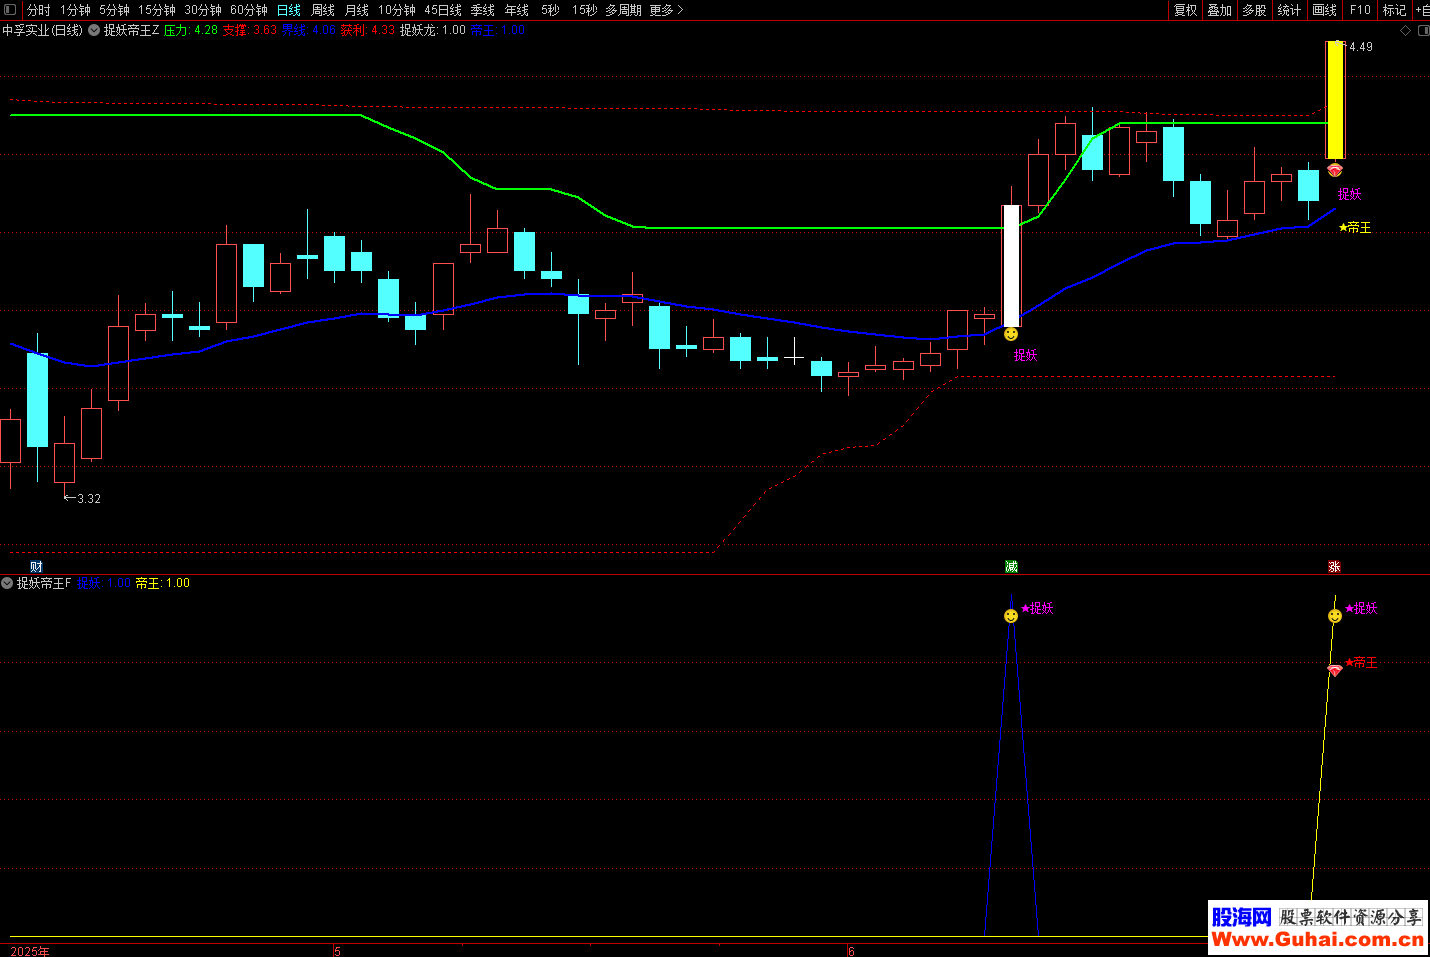Screen dimensions: 1430x957
Task: Click the 中孚实业(日线) stock title
Action: pyautogui.click(x=42, y=30)
